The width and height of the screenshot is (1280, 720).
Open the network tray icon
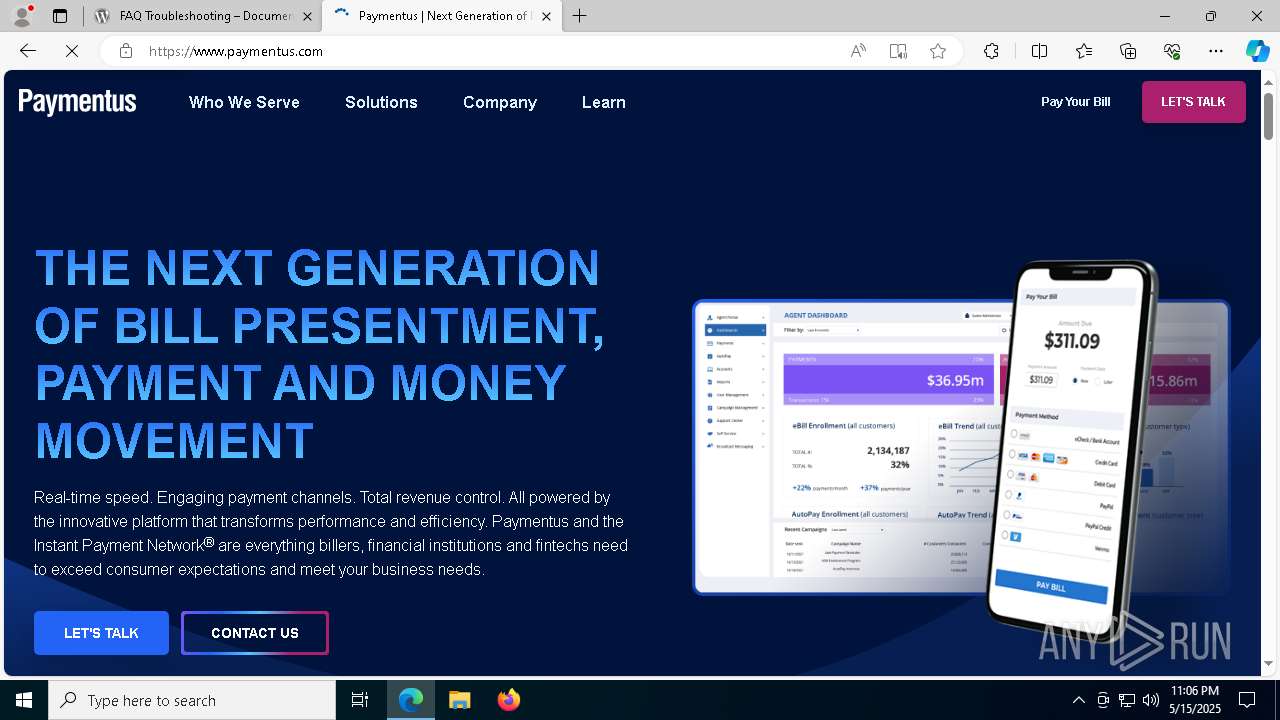pos(1127,700)
